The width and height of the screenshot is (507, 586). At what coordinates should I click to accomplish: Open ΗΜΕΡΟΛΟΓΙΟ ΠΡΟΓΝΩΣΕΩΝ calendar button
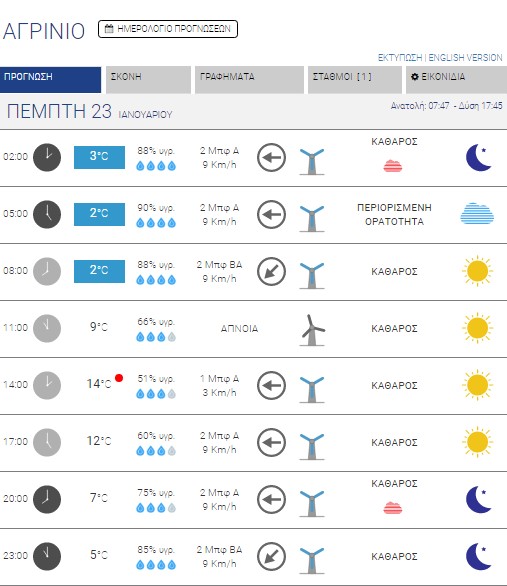[x=168, y=29]
